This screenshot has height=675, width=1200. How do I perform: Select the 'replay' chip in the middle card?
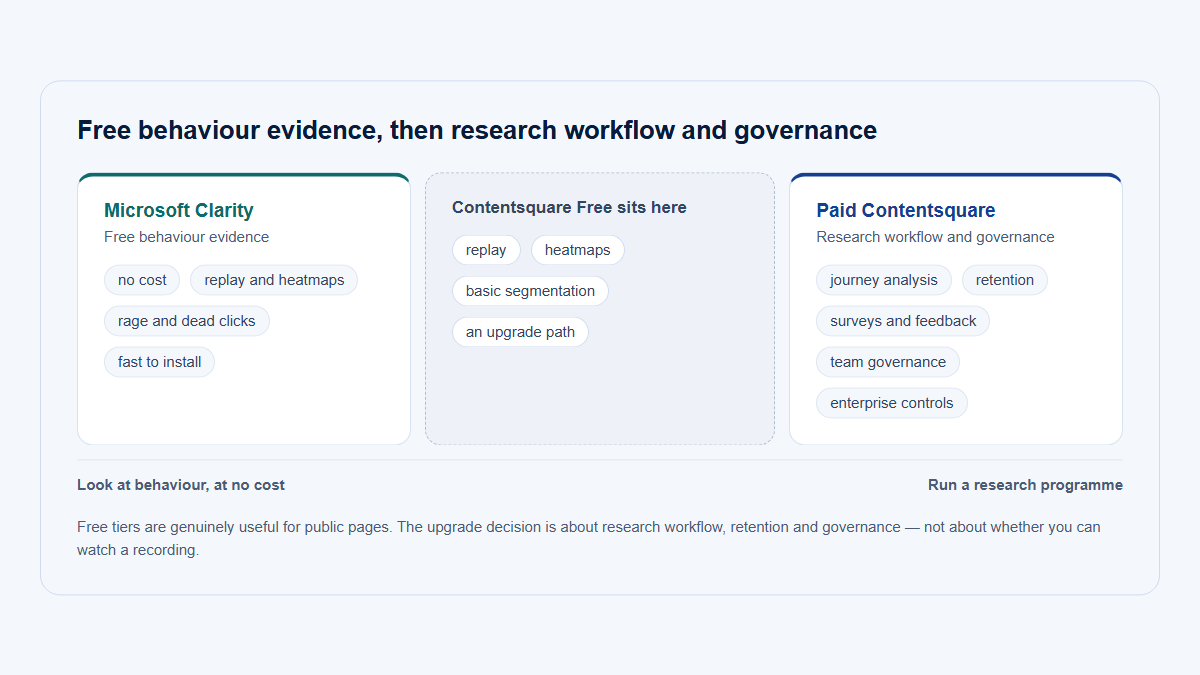(486, 250)
